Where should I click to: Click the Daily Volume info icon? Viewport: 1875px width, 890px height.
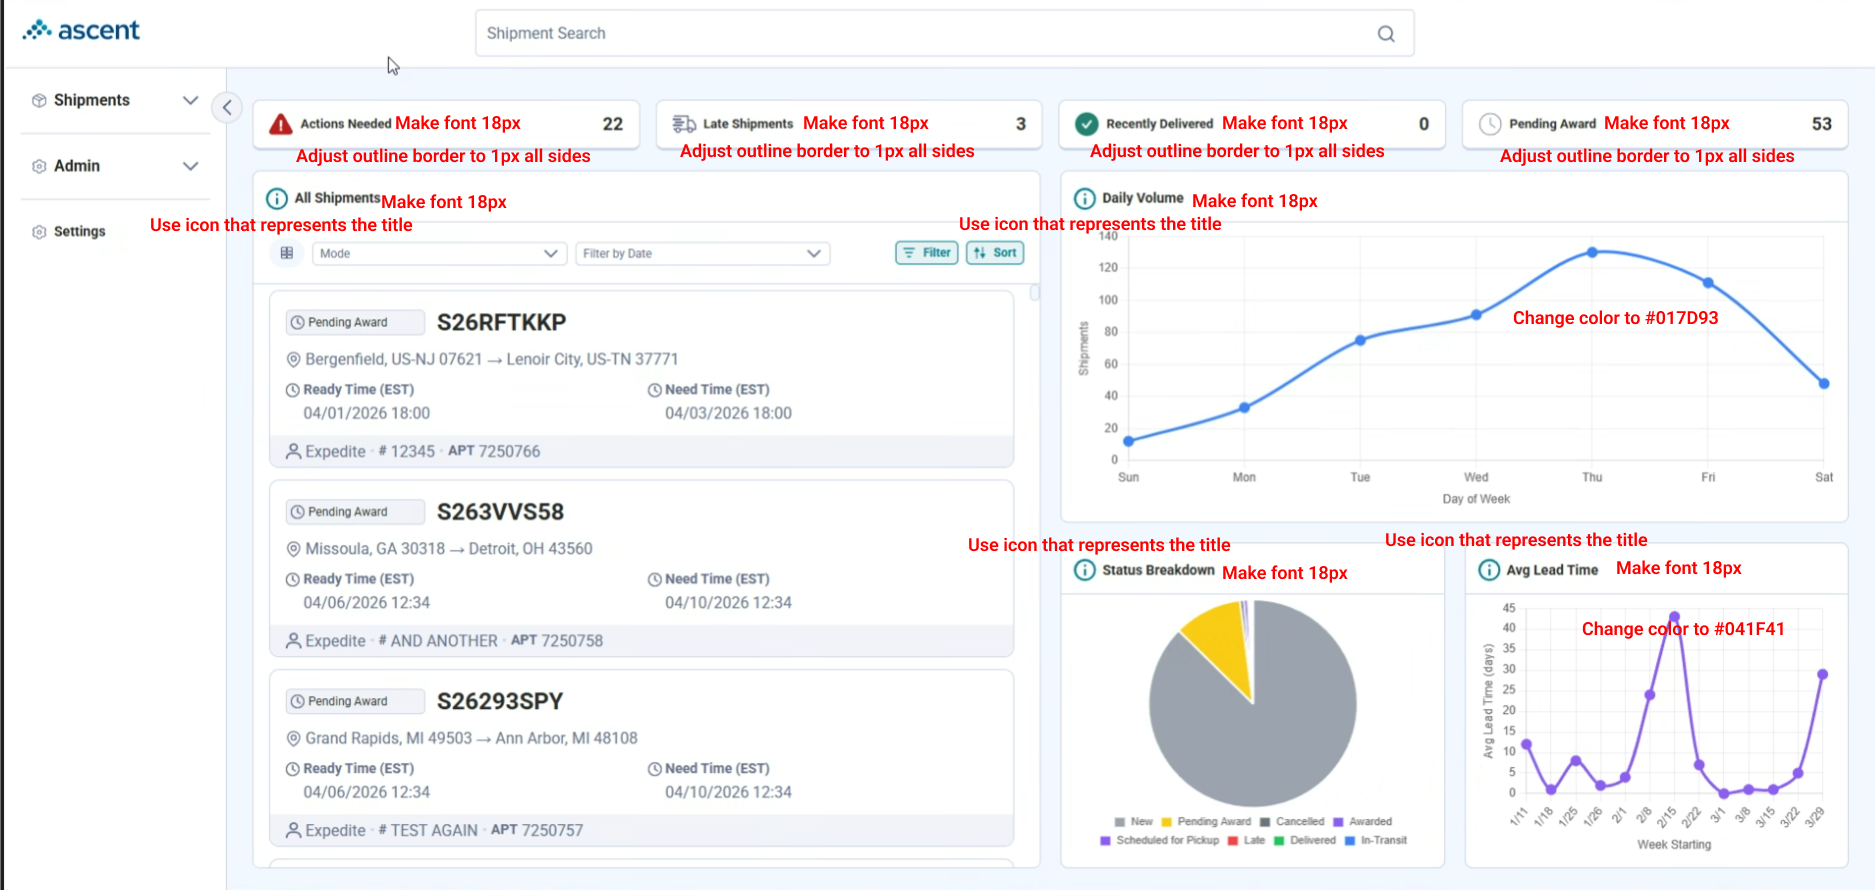tap(1084, 199)
